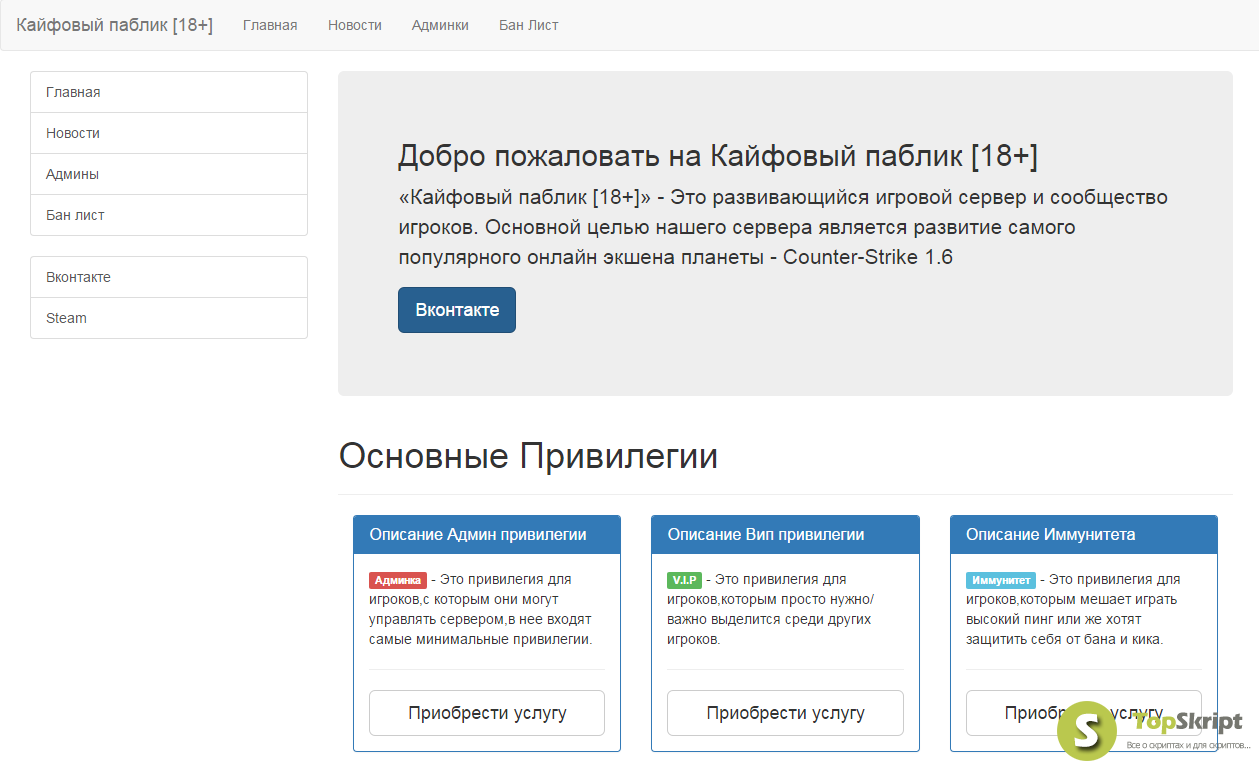Open "Бан Лист" in the top navbar
1259x768 pixels.
coord(529,25)
